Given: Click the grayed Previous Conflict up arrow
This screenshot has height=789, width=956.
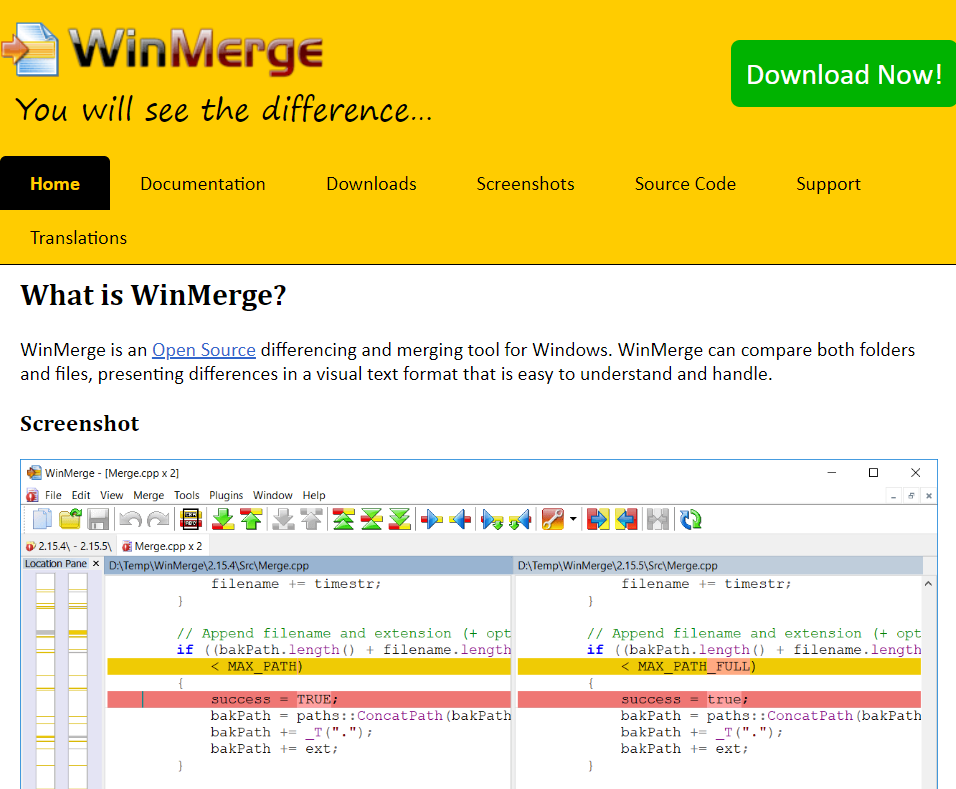Looking at the screenshot, I should (x=312, y=519).
